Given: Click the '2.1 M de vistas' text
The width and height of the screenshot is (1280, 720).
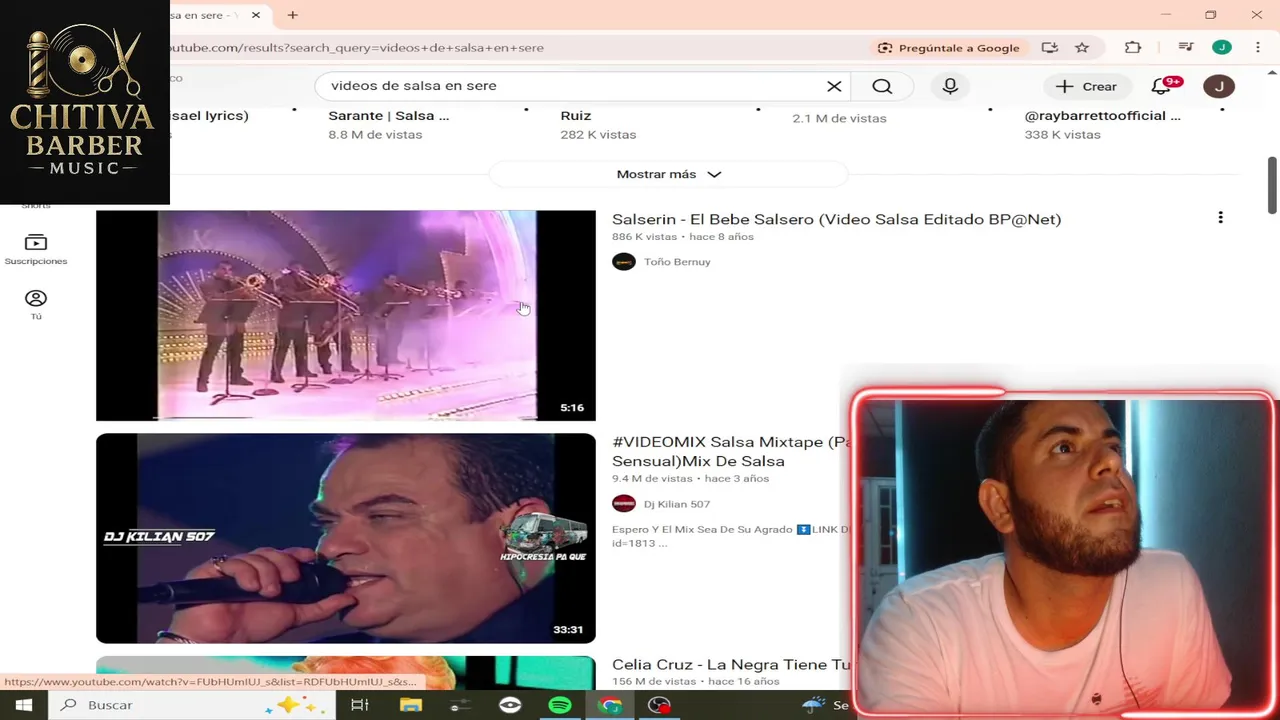Looking at the screenshot, I should click(x=839, y=118).
